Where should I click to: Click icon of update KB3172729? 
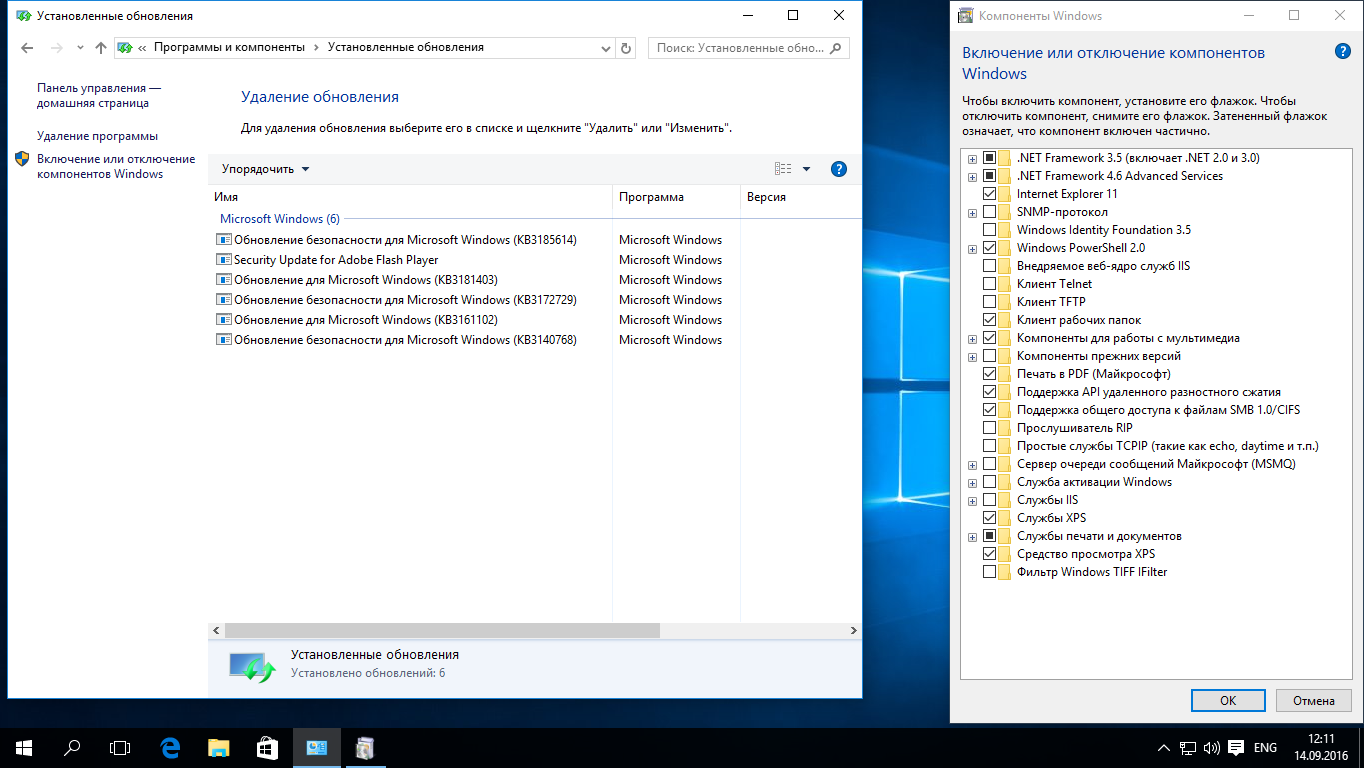click(x=223, y=300)
